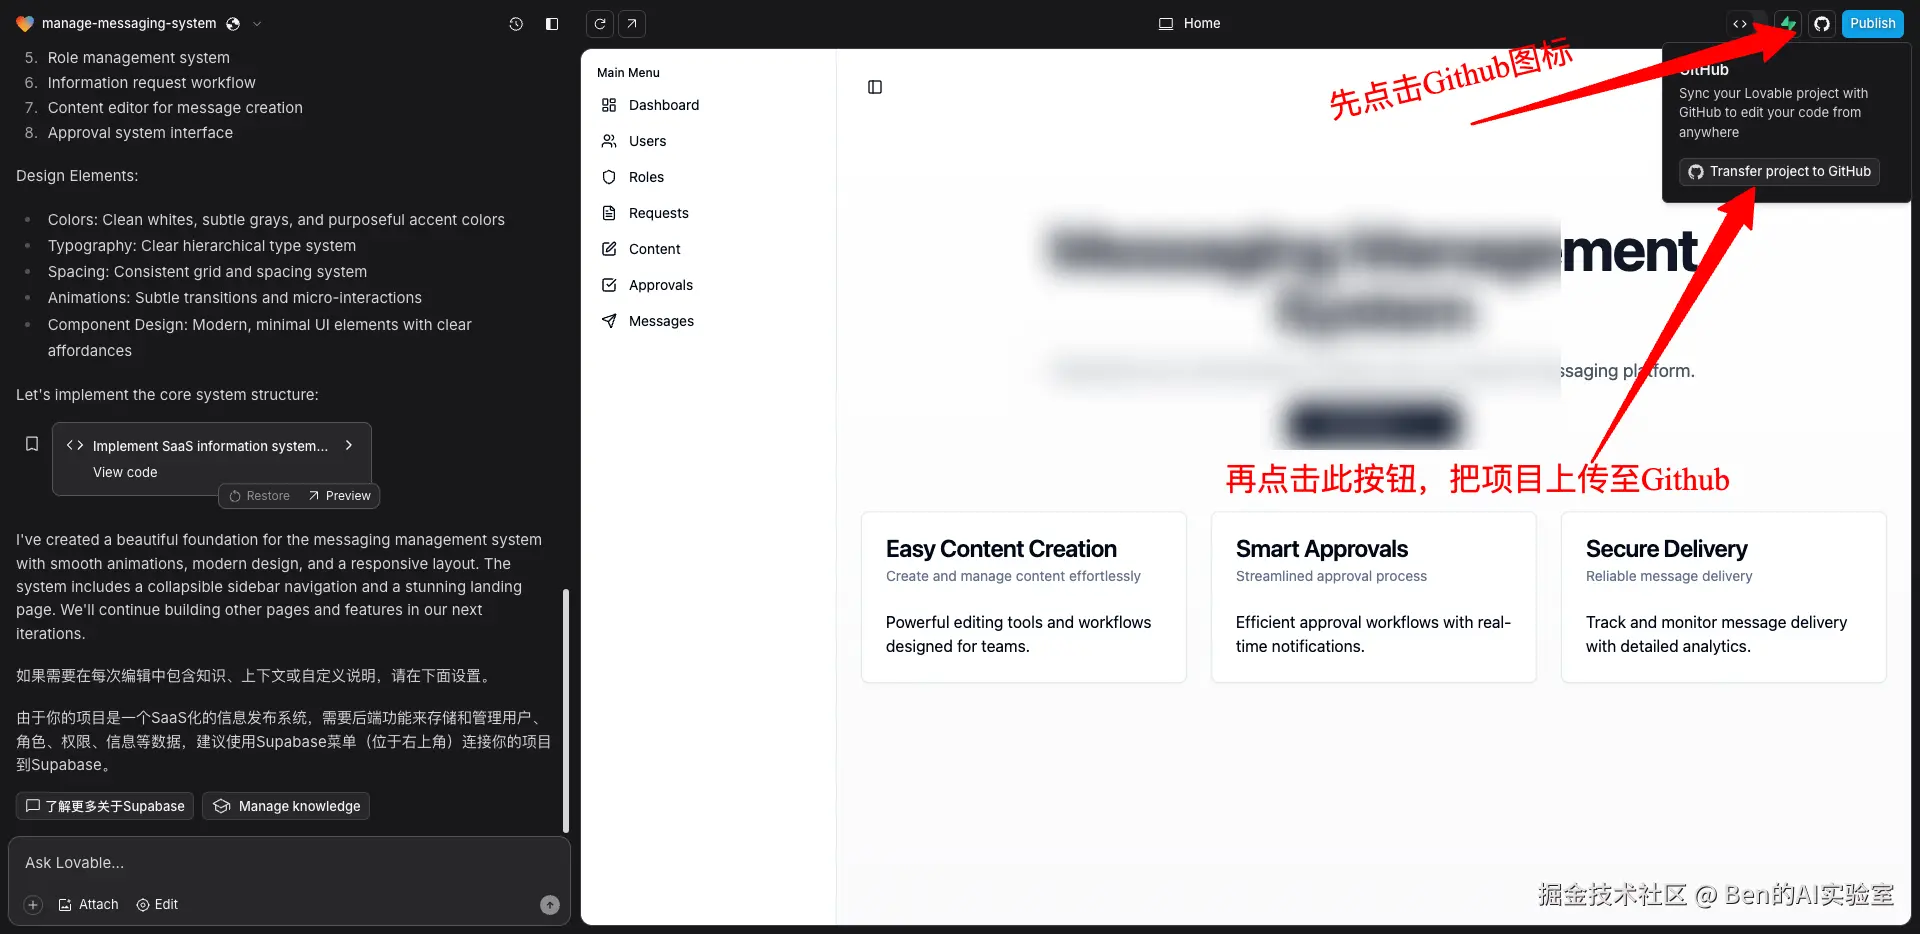Toggle code view angle-brackets icon
This screenshot has height=934, width=1920.
pyautogui.click(x=1740, y=24)
